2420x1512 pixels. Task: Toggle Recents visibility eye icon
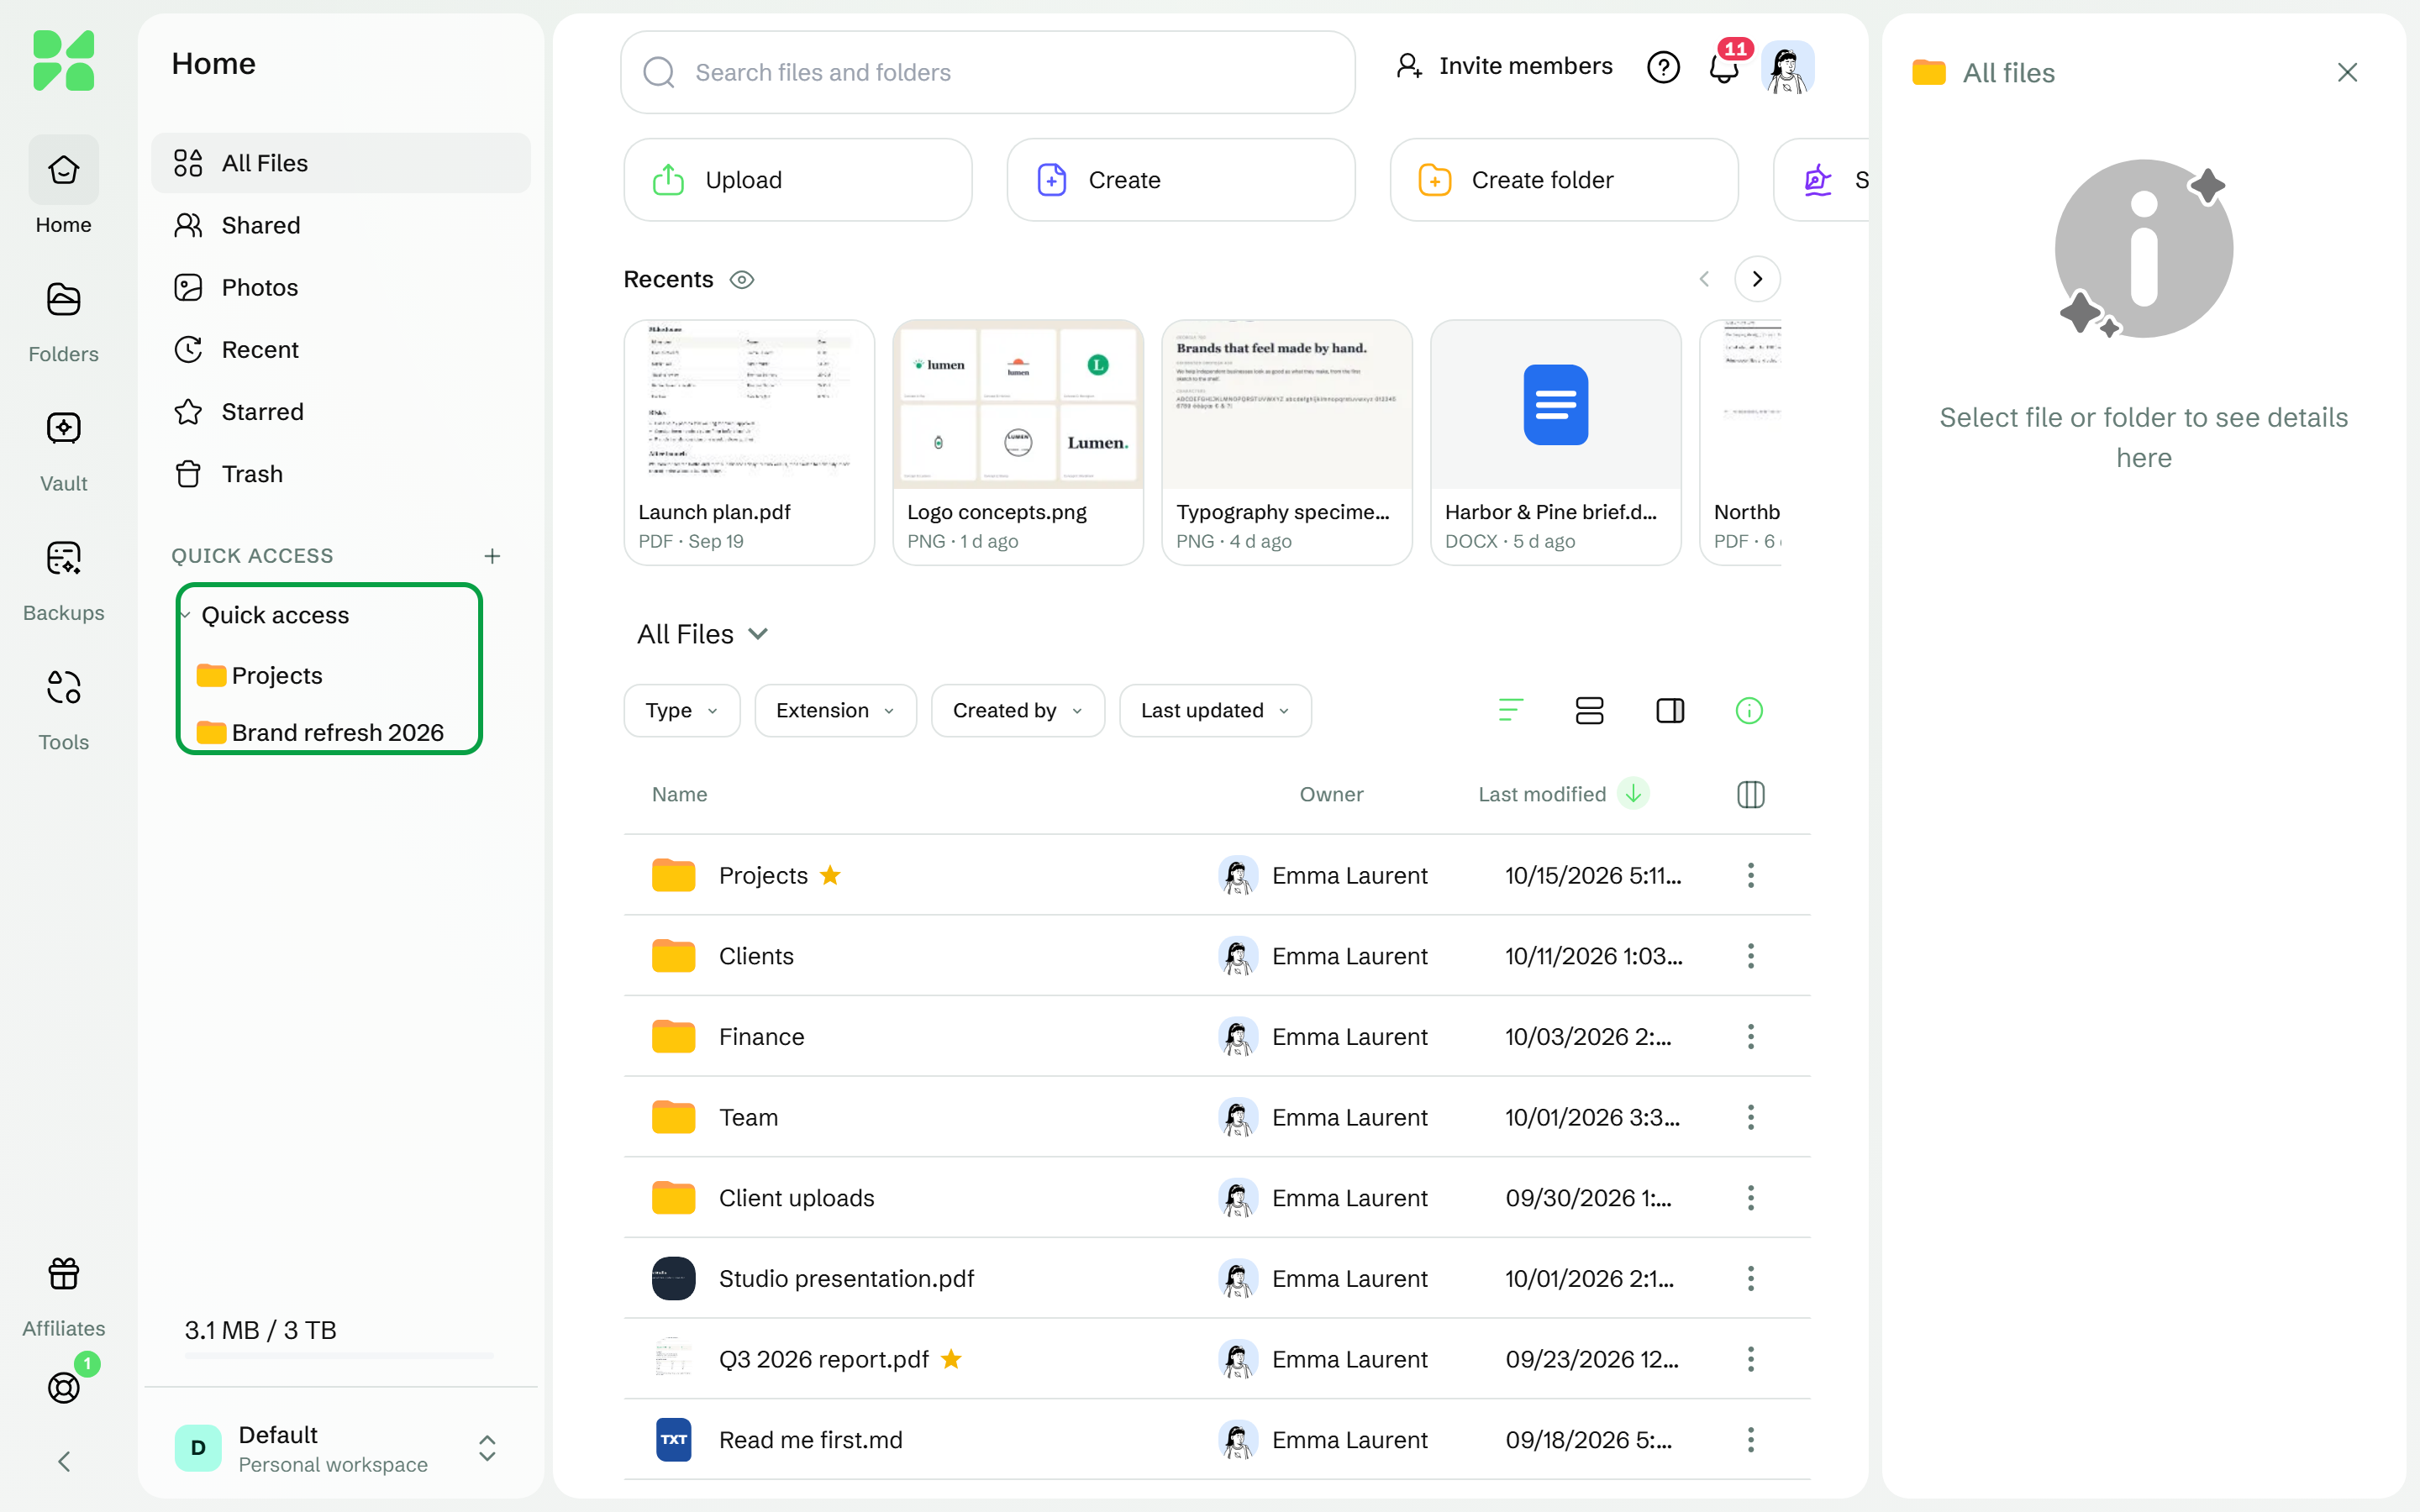(741, 279)
